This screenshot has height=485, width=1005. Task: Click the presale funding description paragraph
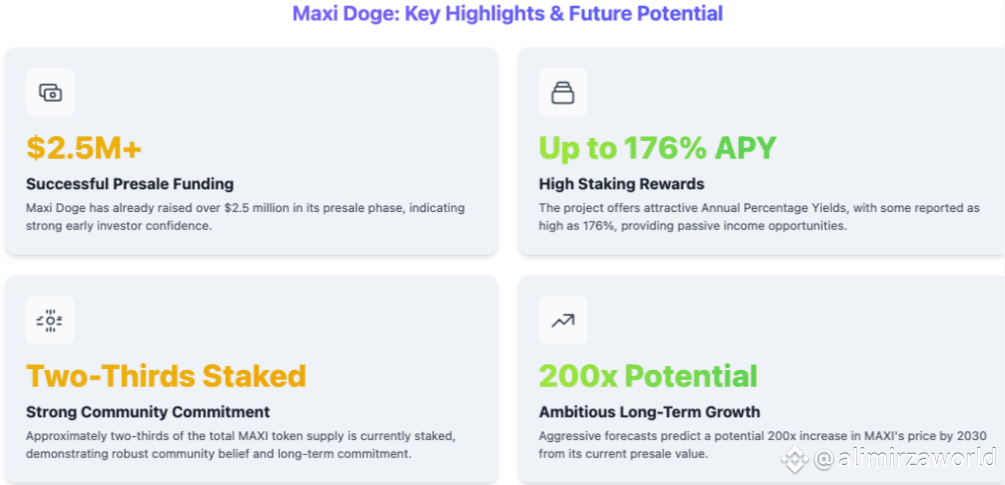(245, 217)
